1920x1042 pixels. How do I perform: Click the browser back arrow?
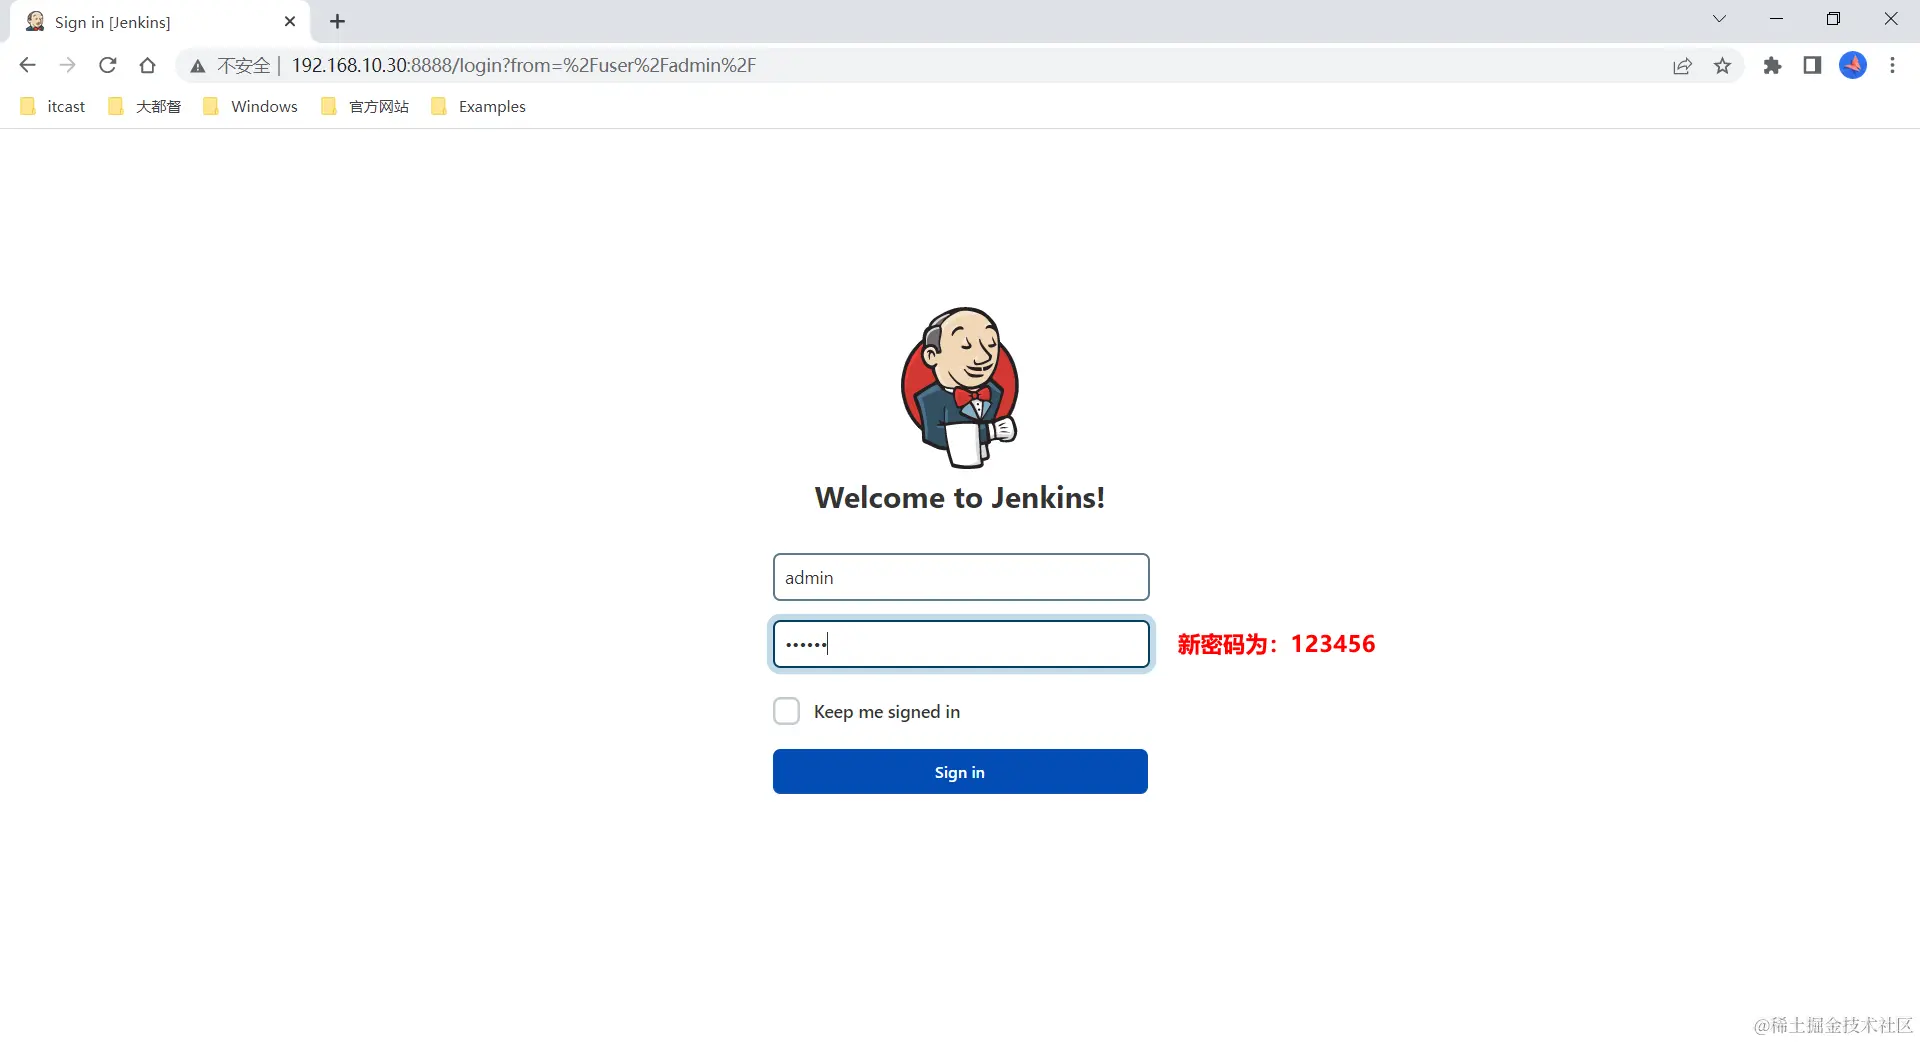27,65
